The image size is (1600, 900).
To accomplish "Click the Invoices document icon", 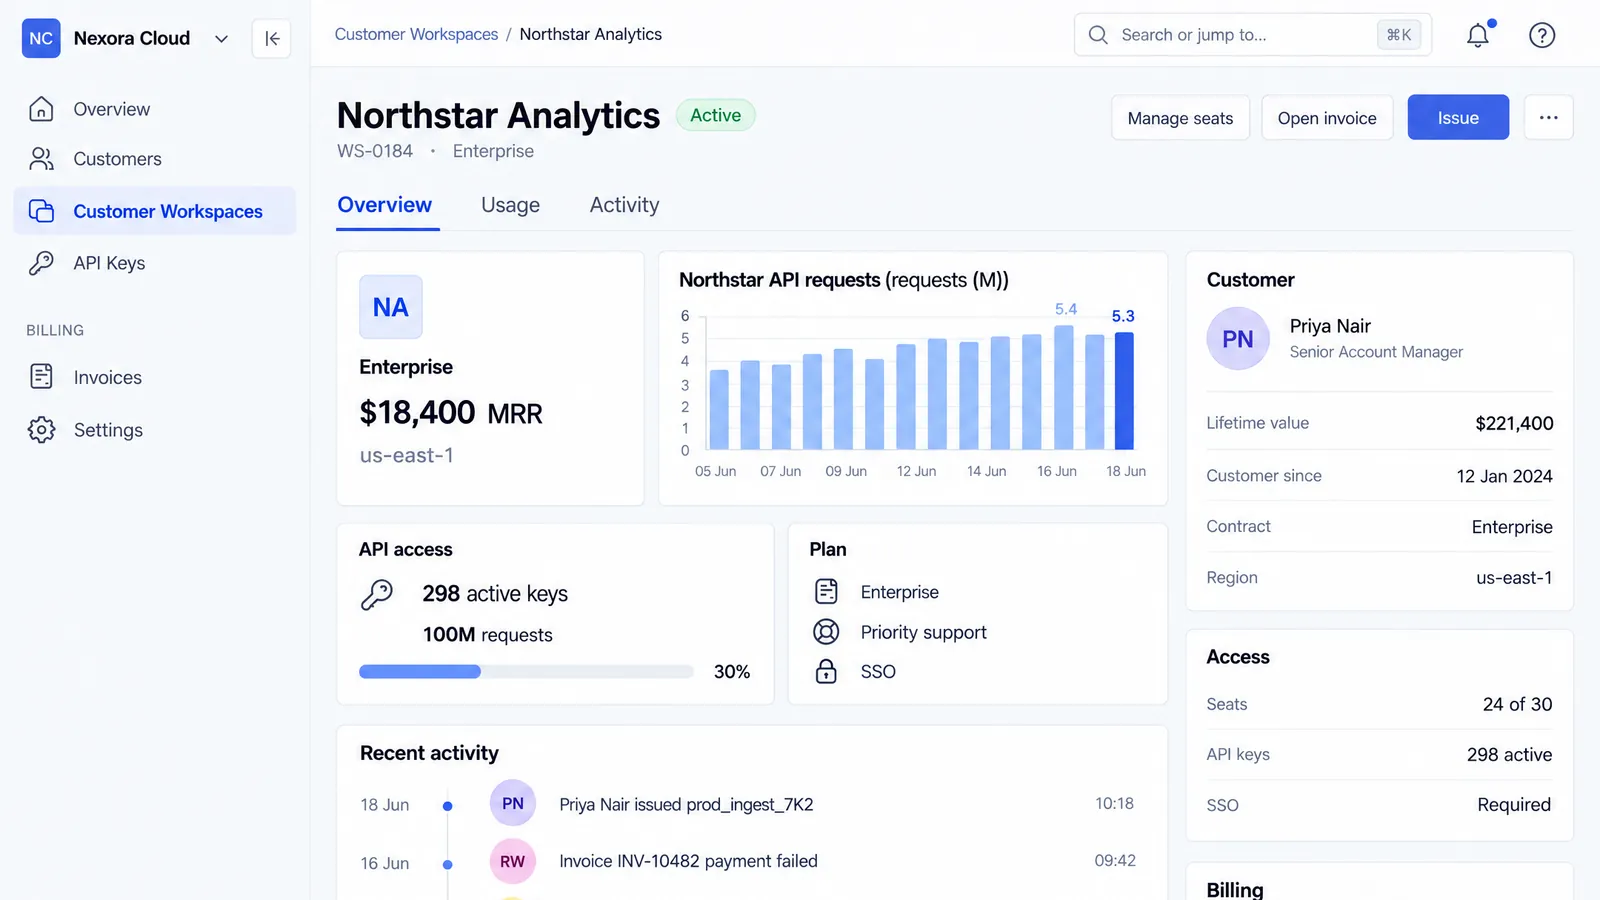I will [41, 377].
